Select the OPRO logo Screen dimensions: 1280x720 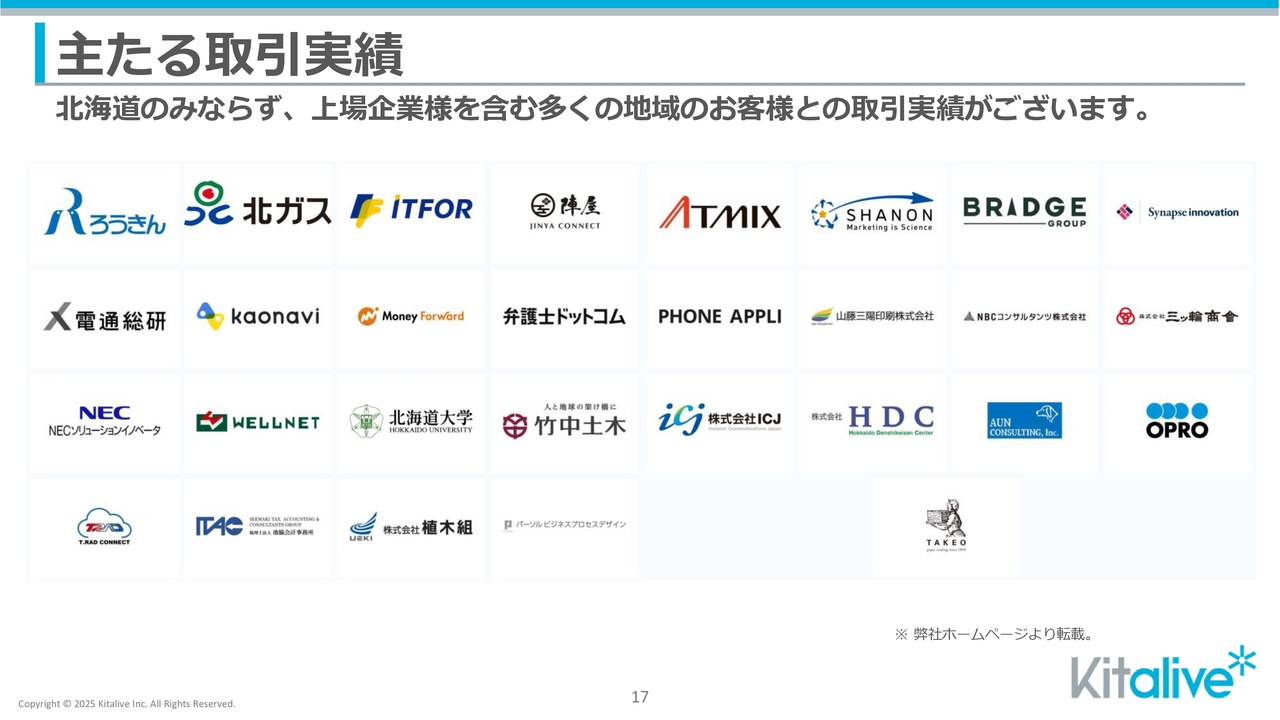(x=1177, y=421)
